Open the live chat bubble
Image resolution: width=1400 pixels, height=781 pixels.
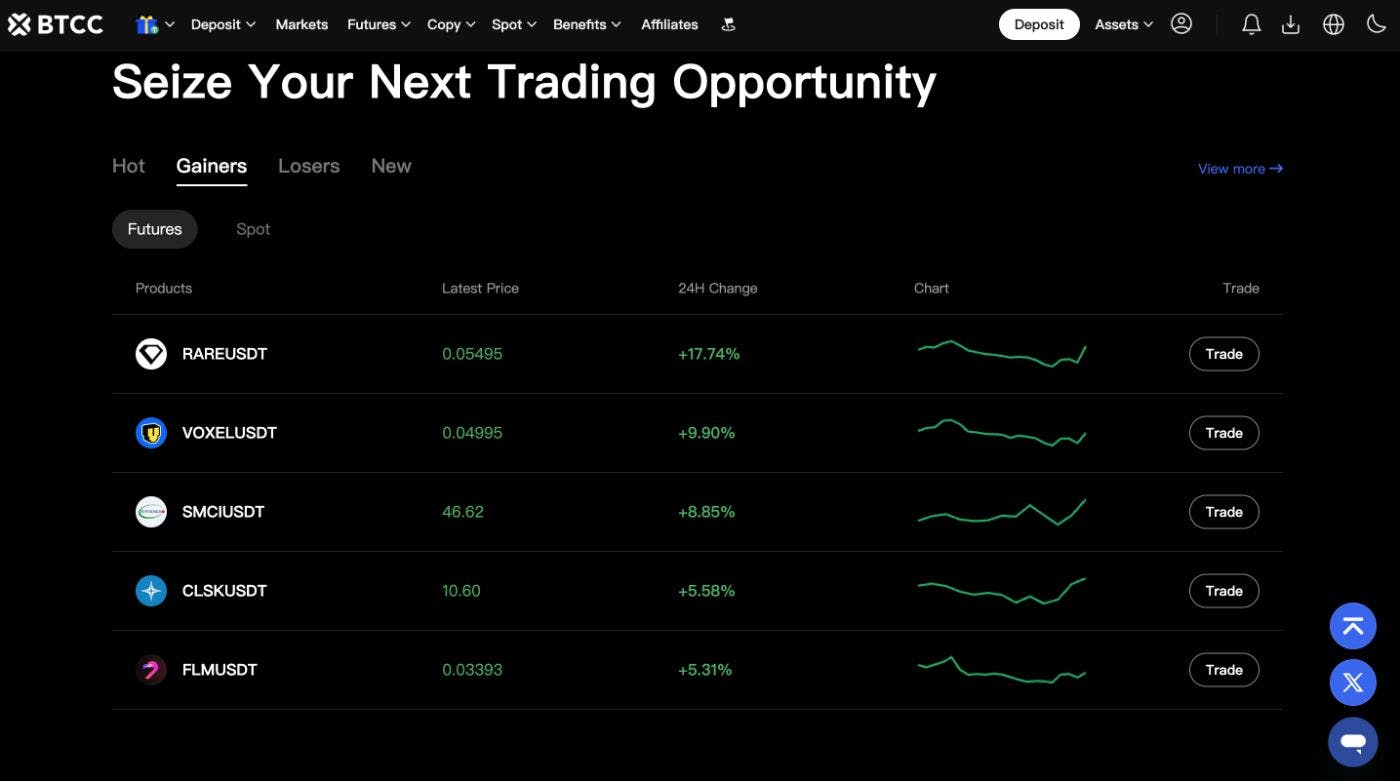[1352, 741]
